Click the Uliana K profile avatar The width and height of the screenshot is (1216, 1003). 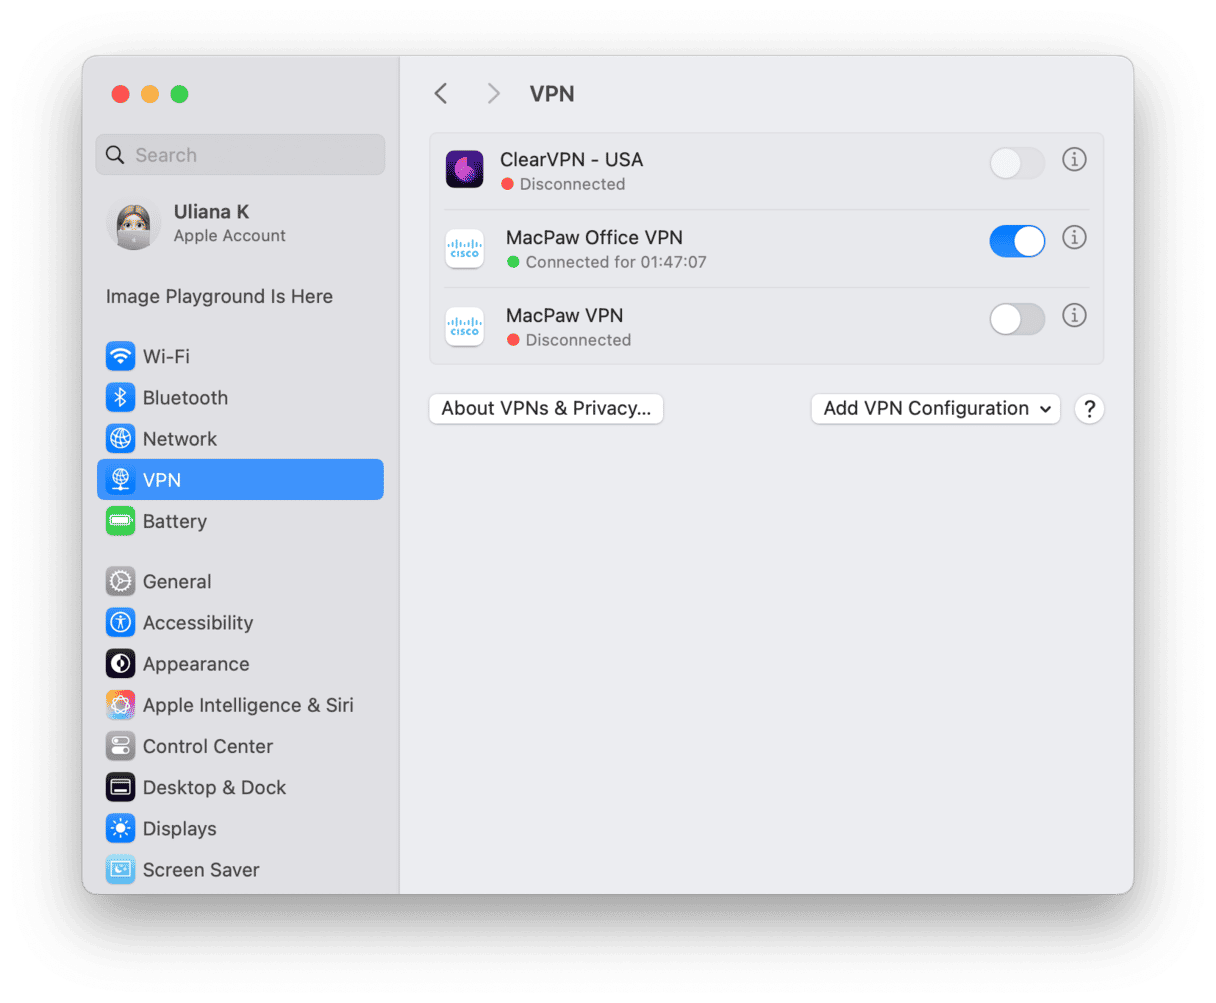coord(133,224)
